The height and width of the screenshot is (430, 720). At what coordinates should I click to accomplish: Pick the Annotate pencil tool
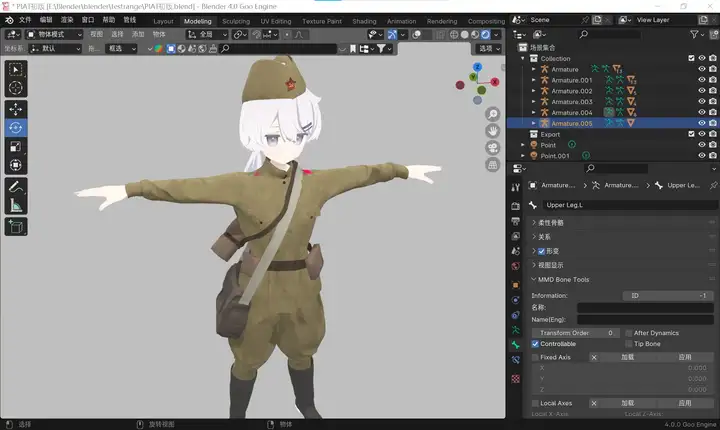click(x=17, y=186)
